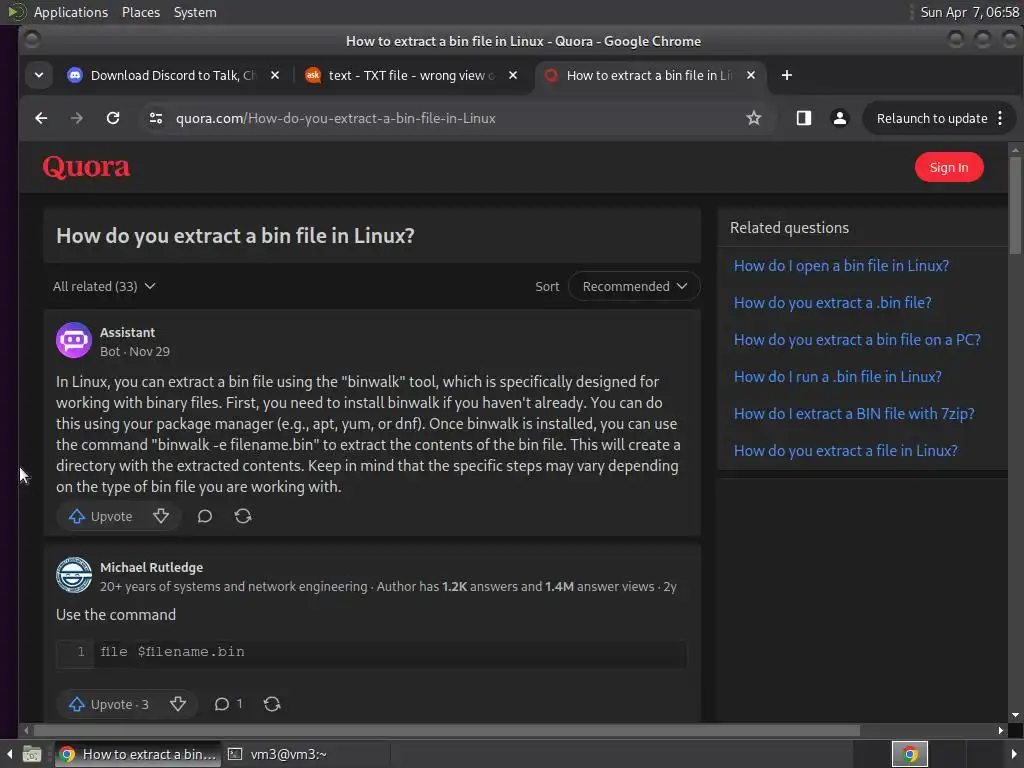Click the code line 'file $filename.bin'
Screen dimensions: 1024x768
172,652
